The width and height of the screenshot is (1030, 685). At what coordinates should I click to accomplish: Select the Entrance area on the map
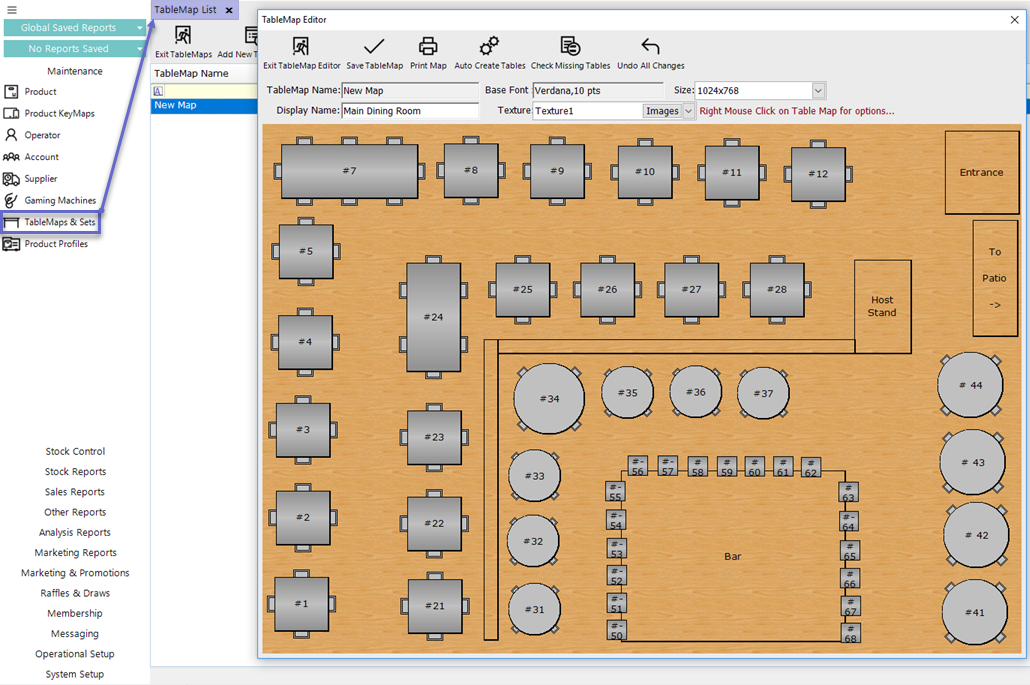[981, 172]
